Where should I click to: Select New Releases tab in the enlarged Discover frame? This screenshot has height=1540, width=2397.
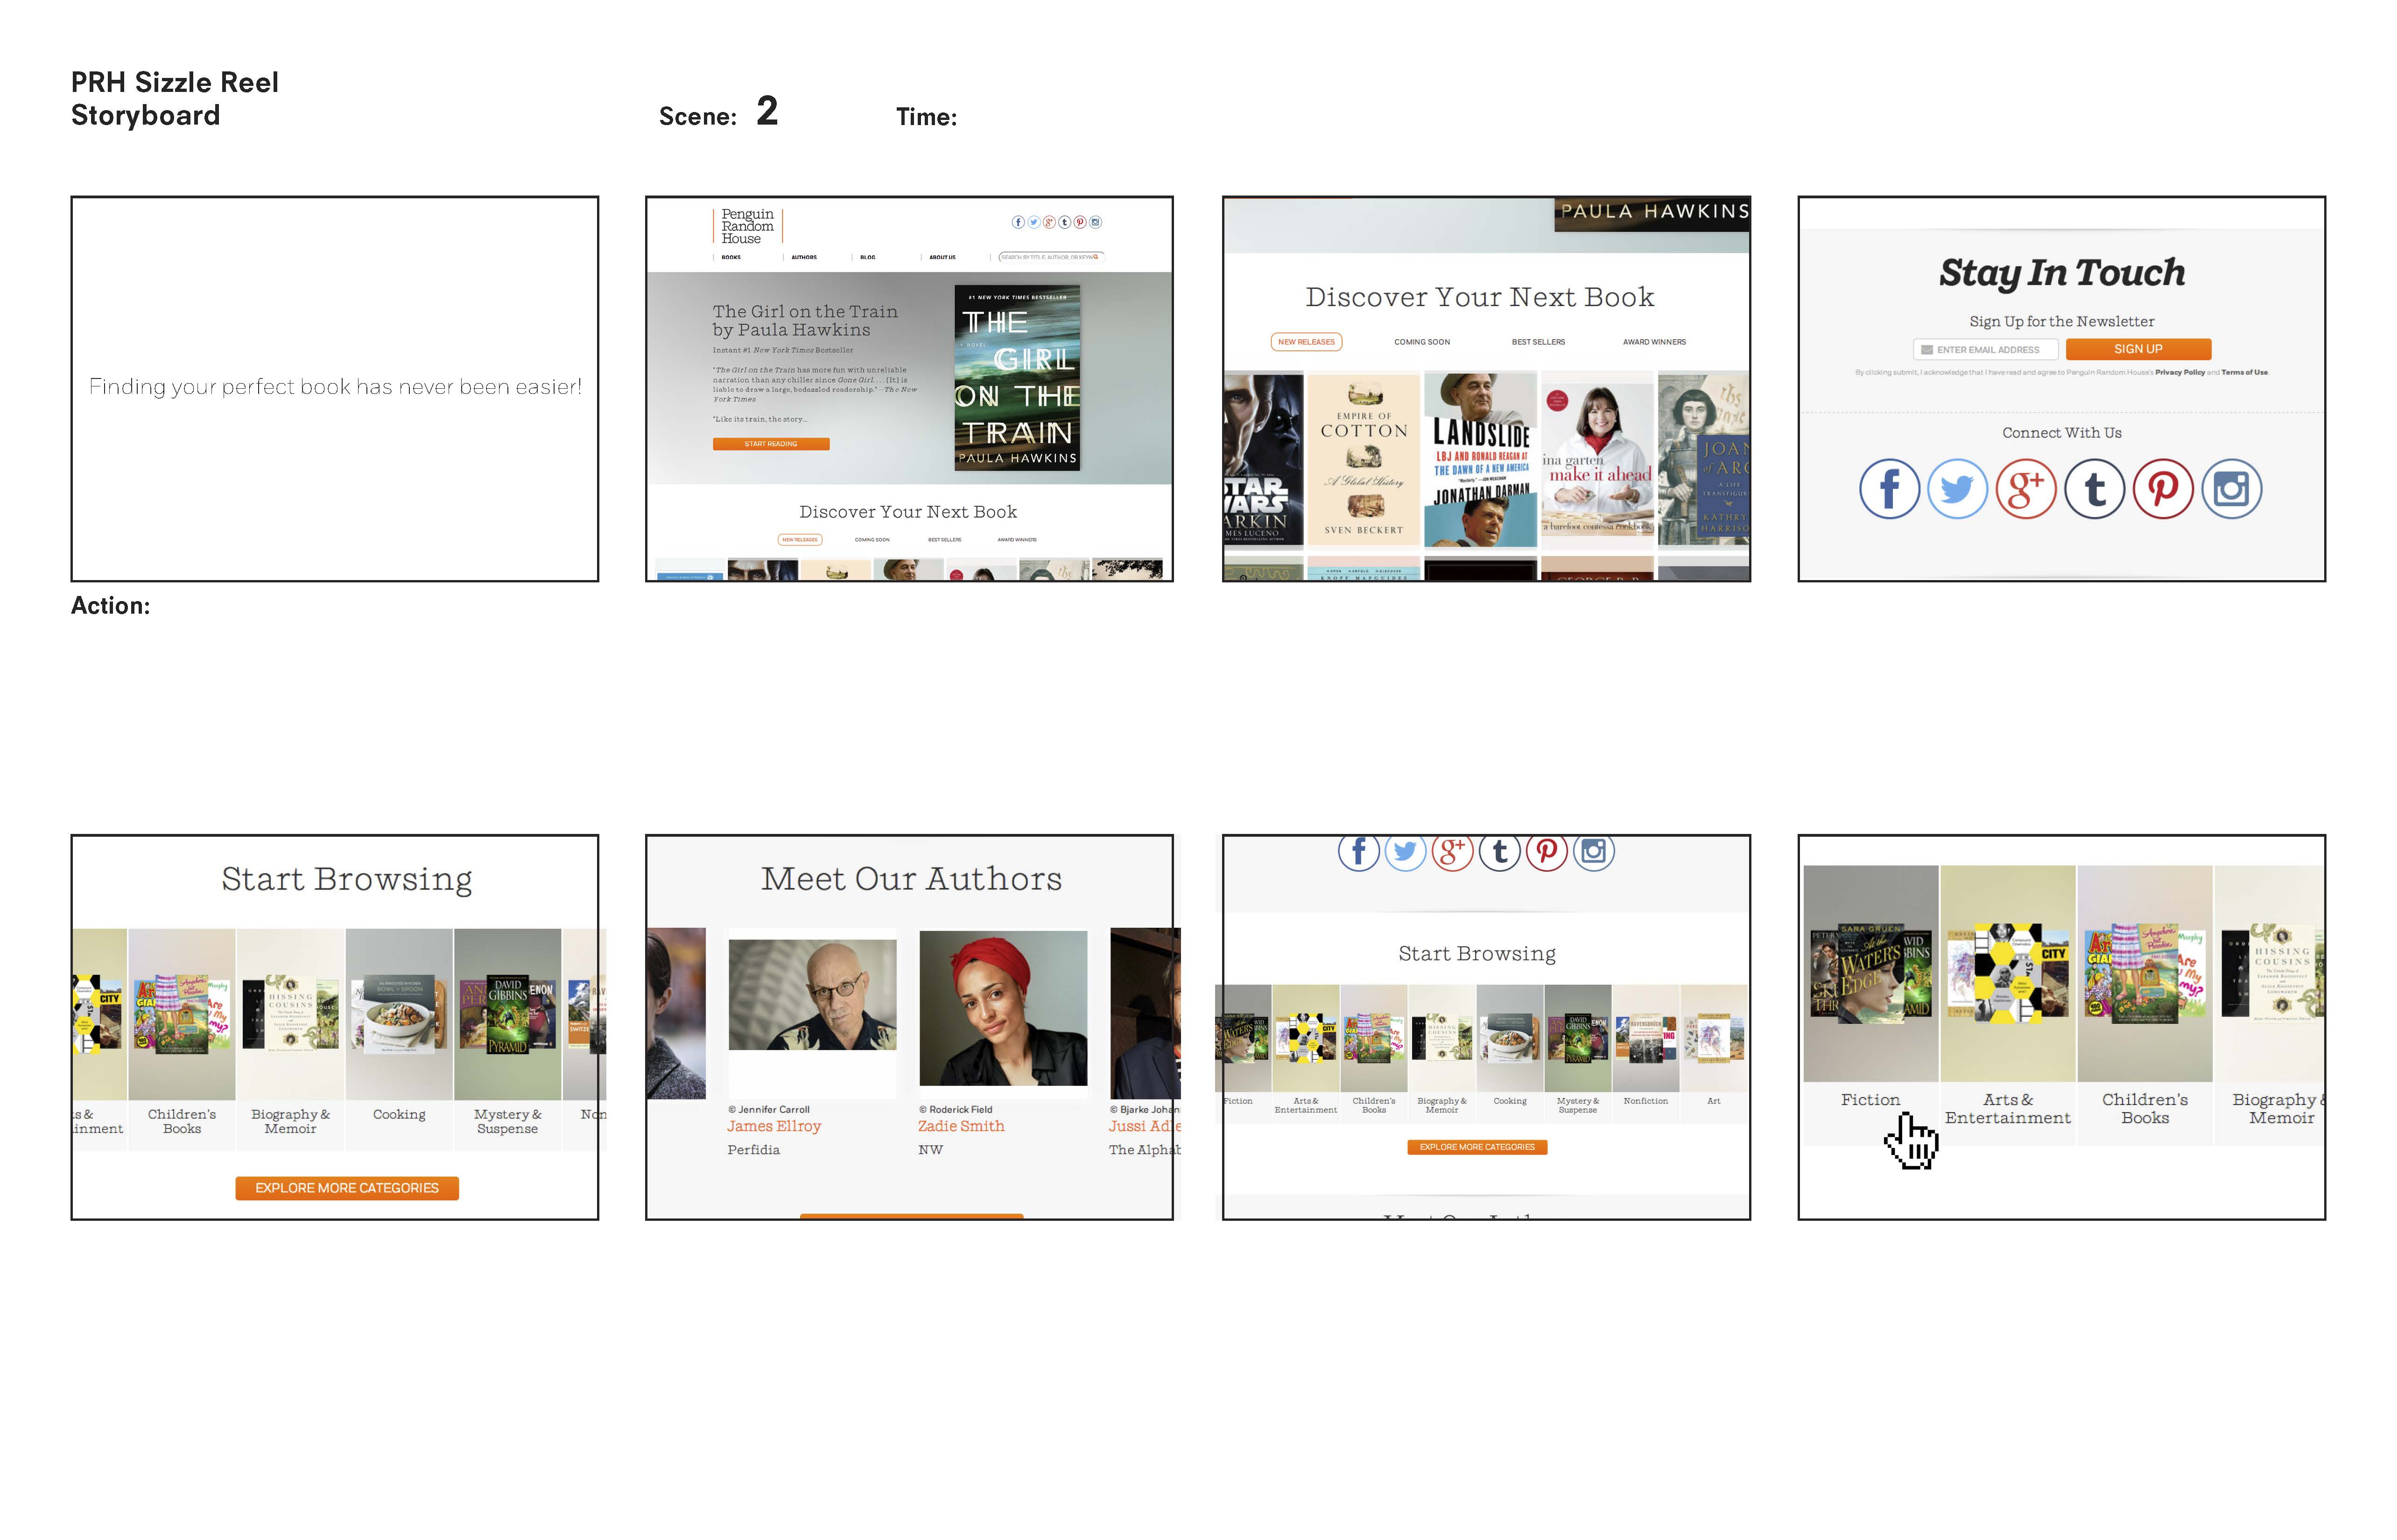coord(1306,342)
